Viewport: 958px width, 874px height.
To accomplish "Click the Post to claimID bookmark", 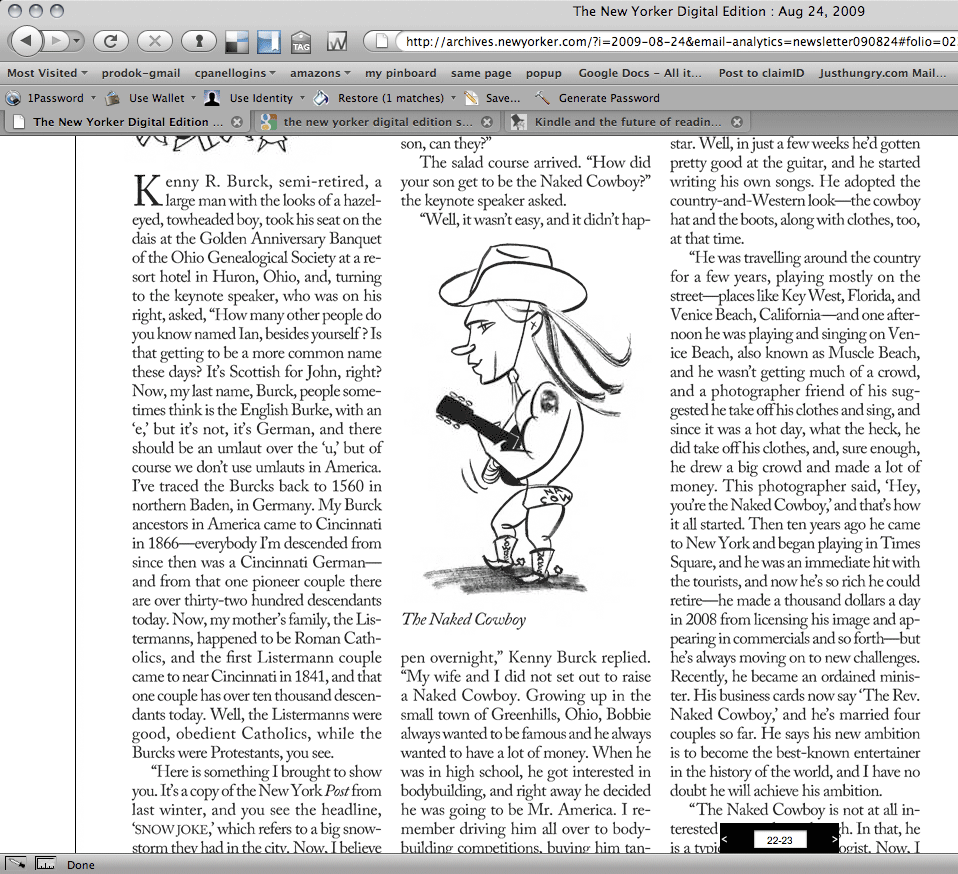I will pos(761,73).
